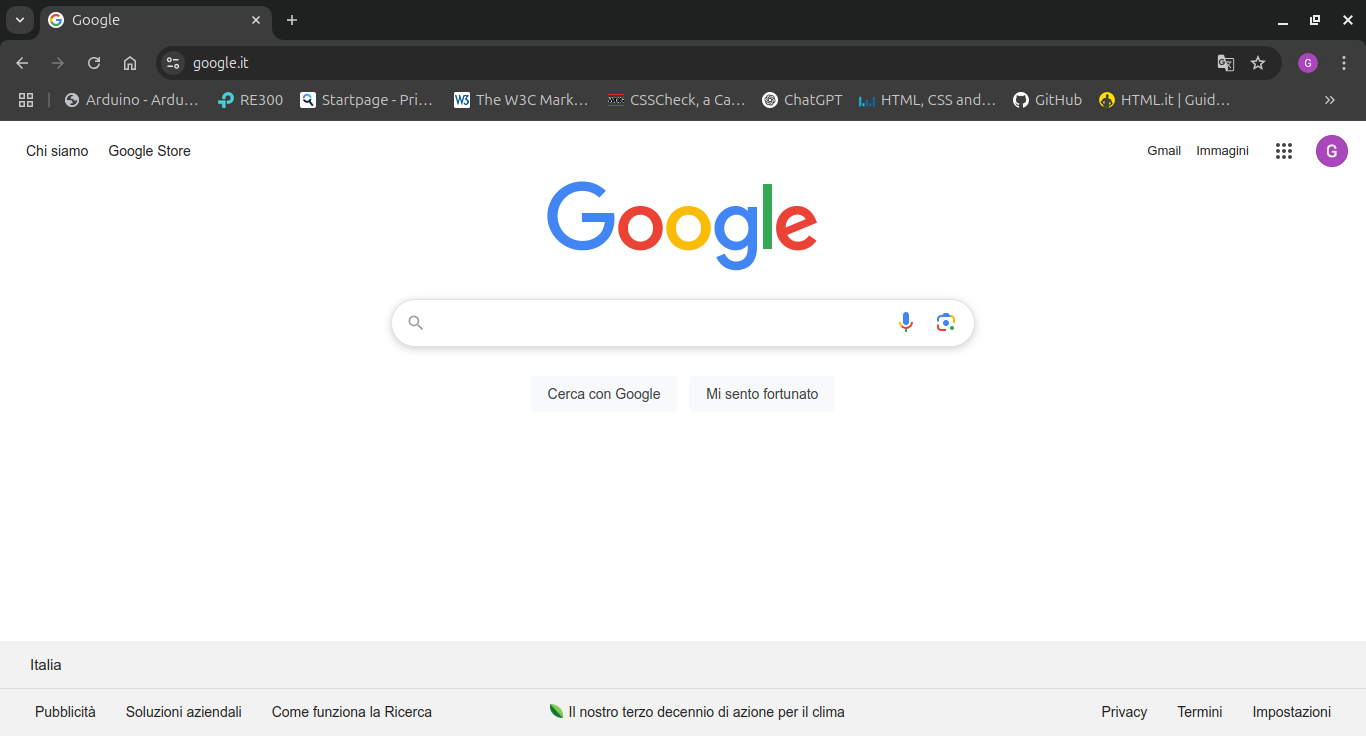Open the Soluzioni aziendali footer link

click(x=184, y=712)
